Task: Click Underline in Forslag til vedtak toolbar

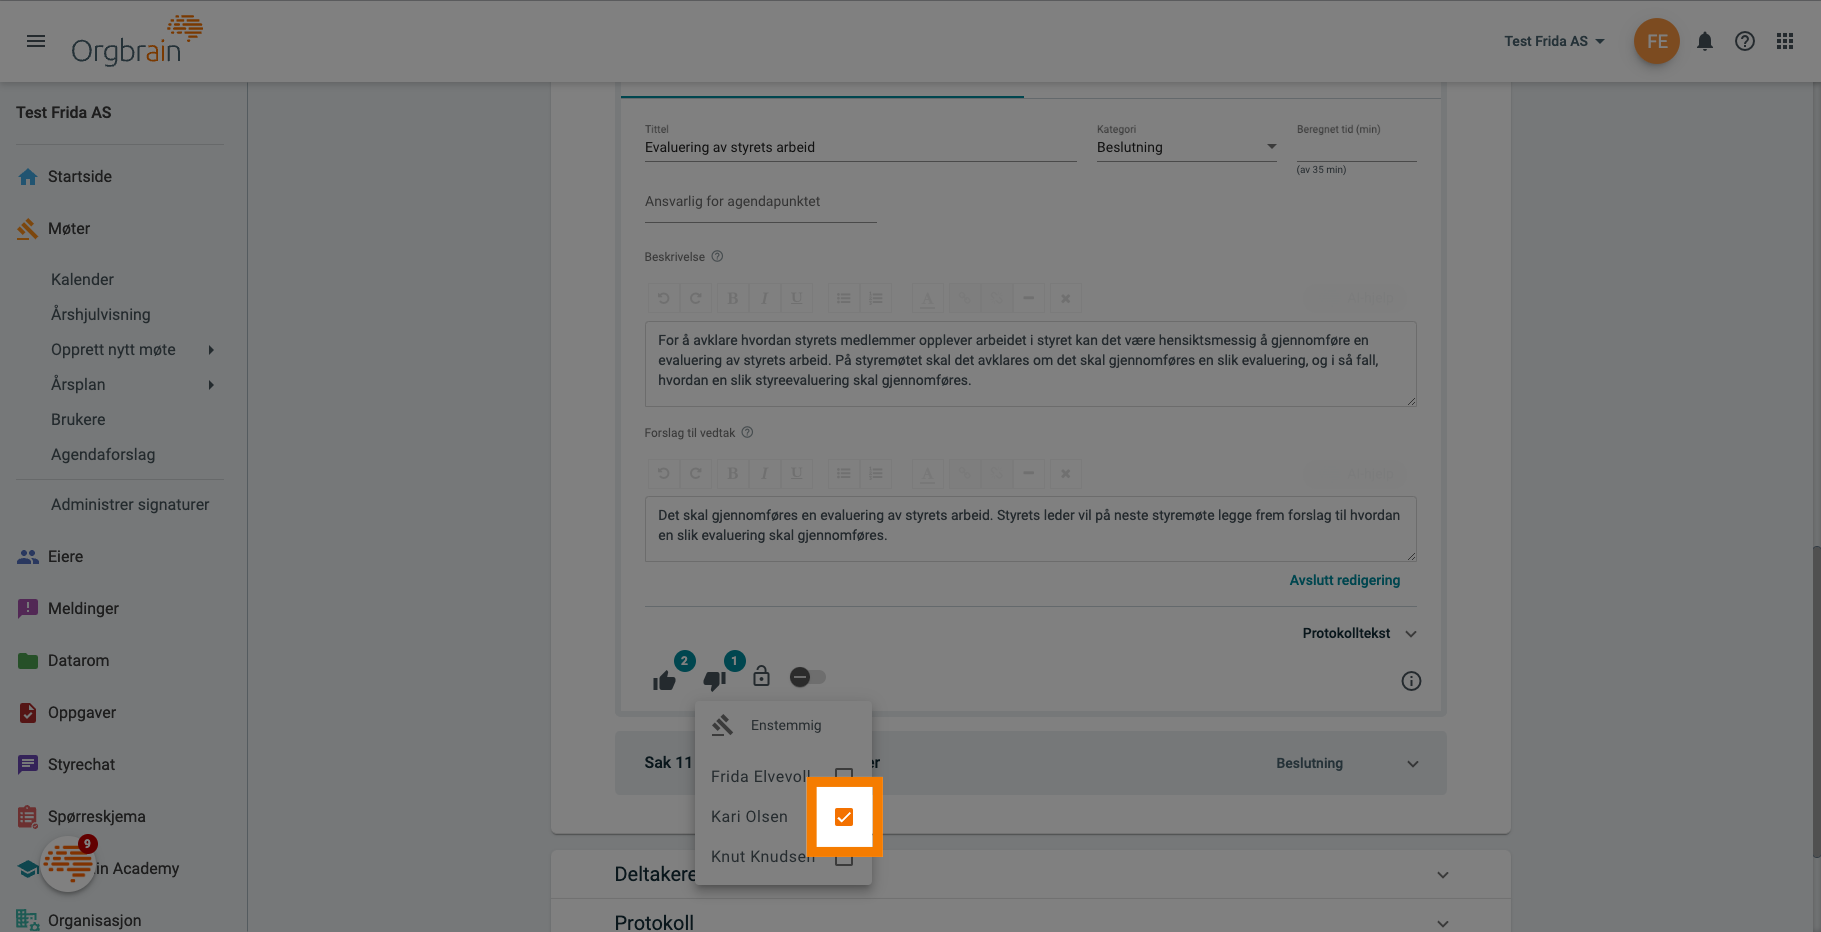Action: [x=796, y=473]
